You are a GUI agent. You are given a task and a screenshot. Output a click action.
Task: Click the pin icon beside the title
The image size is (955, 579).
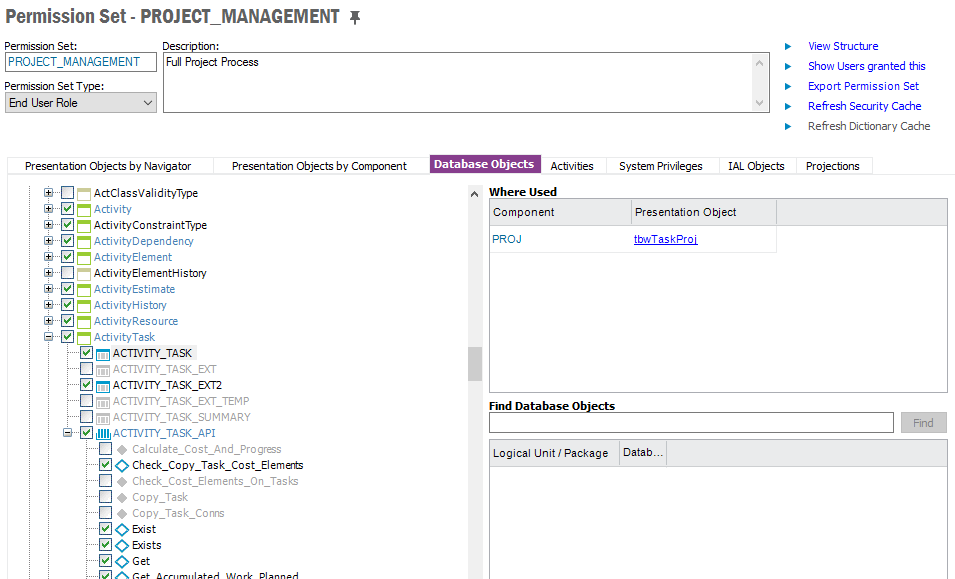(354, 18)
